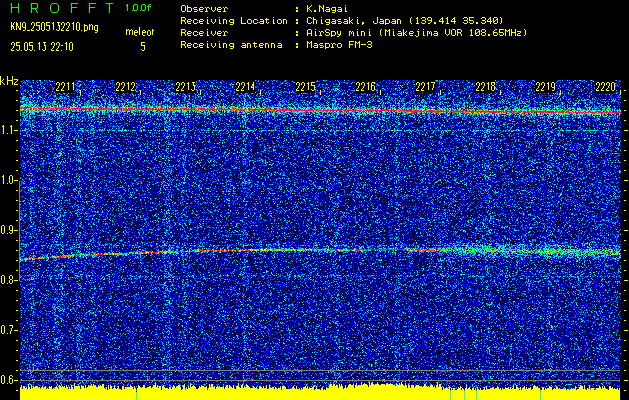629x400 pixels.
Task: Click the kHz axis unit label
Action: coord(9,81)
